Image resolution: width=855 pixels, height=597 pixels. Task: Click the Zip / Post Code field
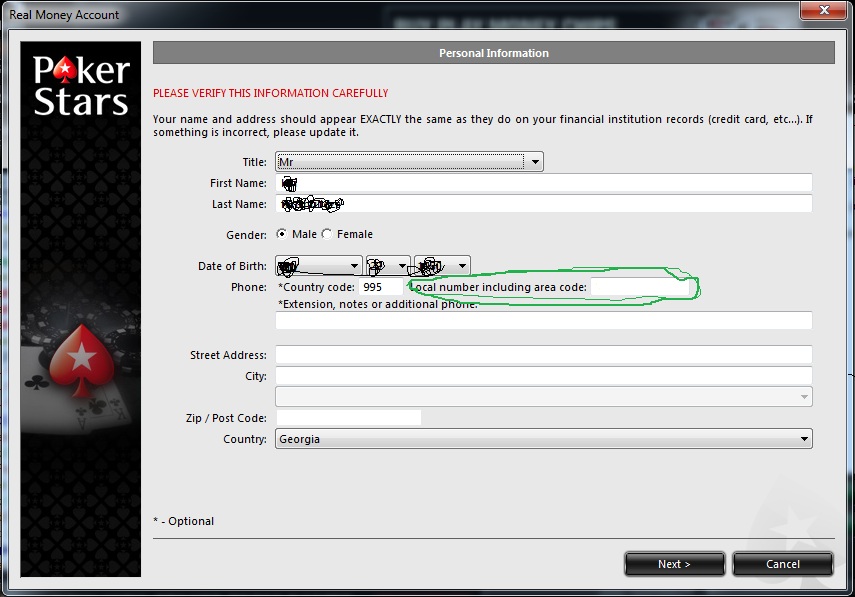[x=348, y=418]
